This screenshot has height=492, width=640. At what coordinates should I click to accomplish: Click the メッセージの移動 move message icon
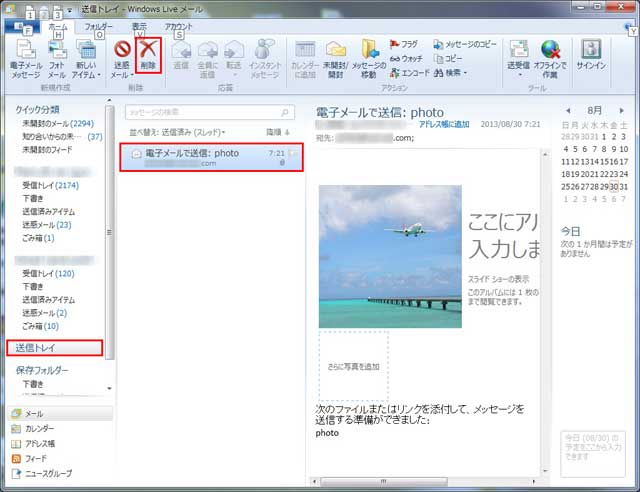point(370,58)
